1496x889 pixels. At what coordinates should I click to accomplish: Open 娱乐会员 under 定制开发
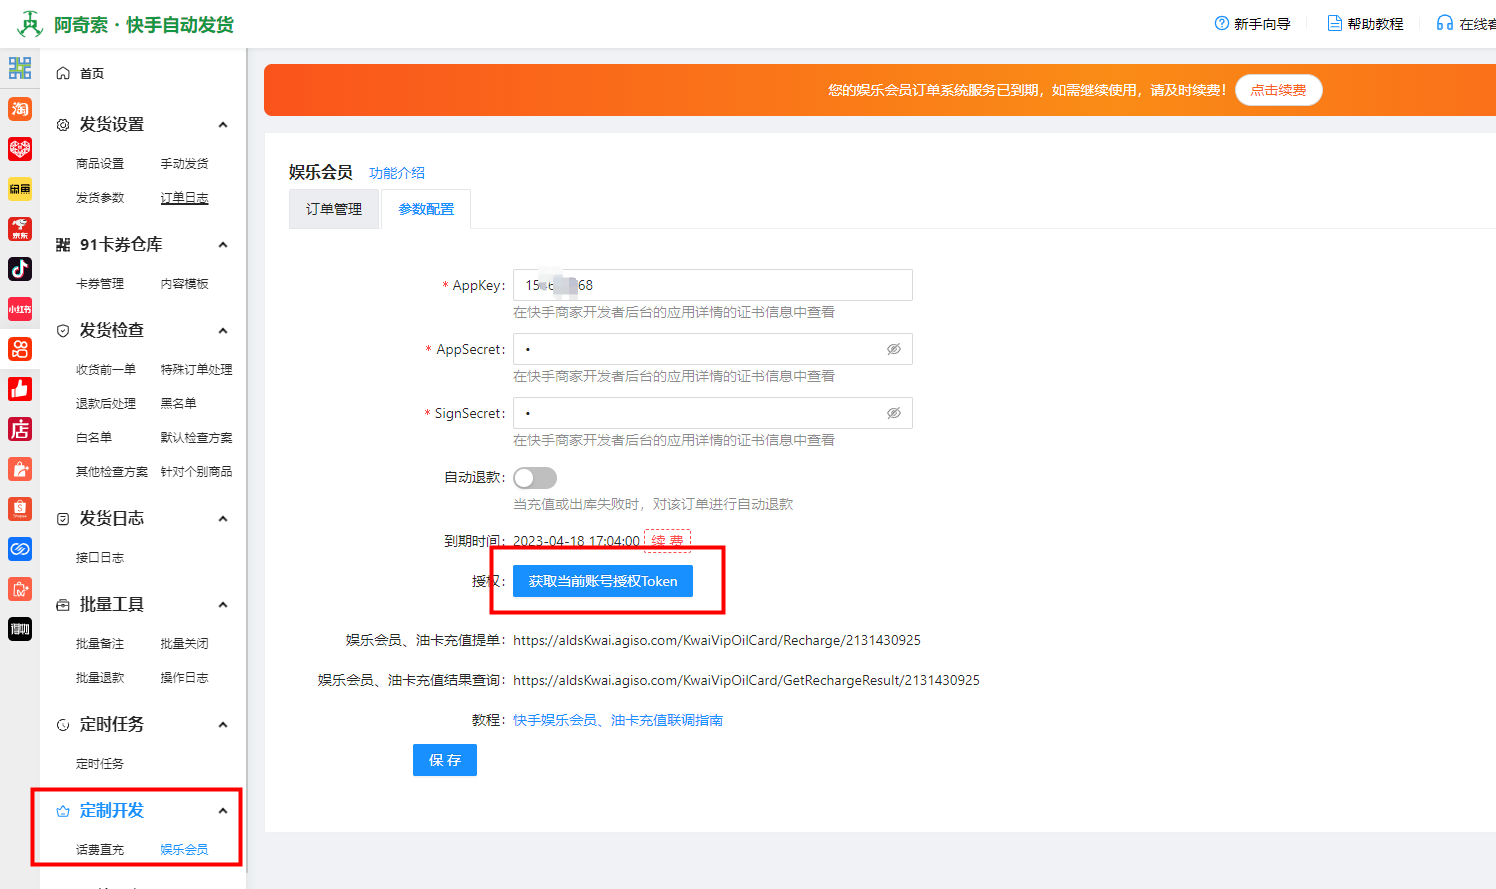pyautogui.click(x=185, y=850)
